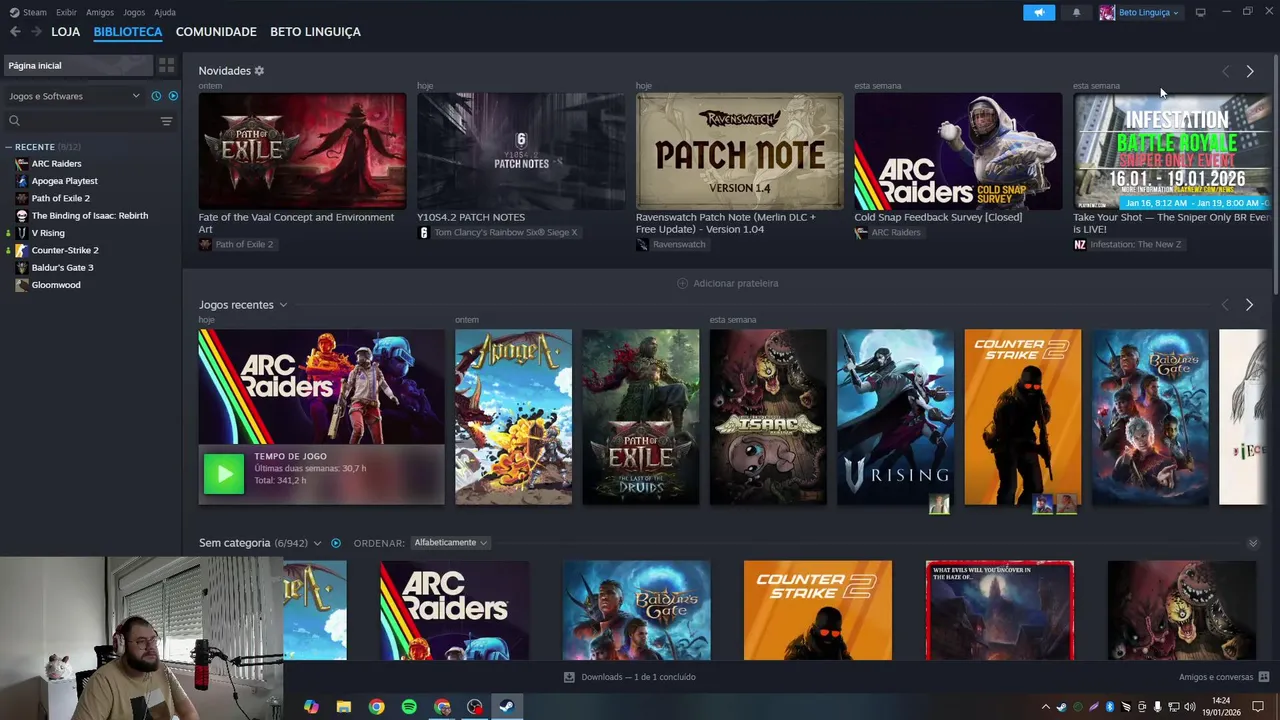Switch to the BIBLIOTECA tab
Screen dimensions: 1280x720
pyautogui.click(x=128, y=32)
